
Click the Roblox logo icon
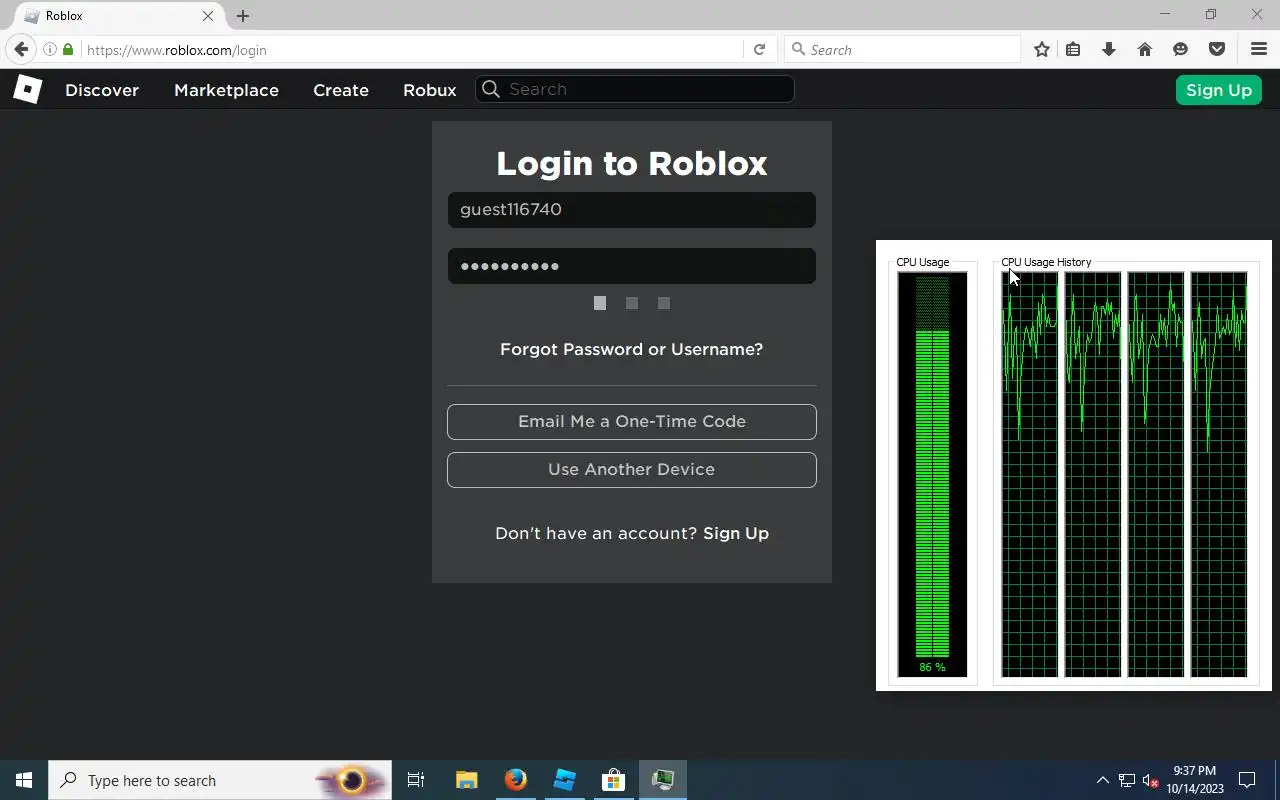click(27, 89)
